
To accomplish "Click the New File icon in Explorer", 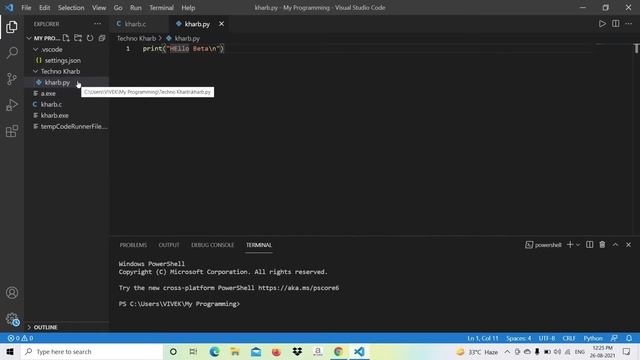I will coord(66,38).
